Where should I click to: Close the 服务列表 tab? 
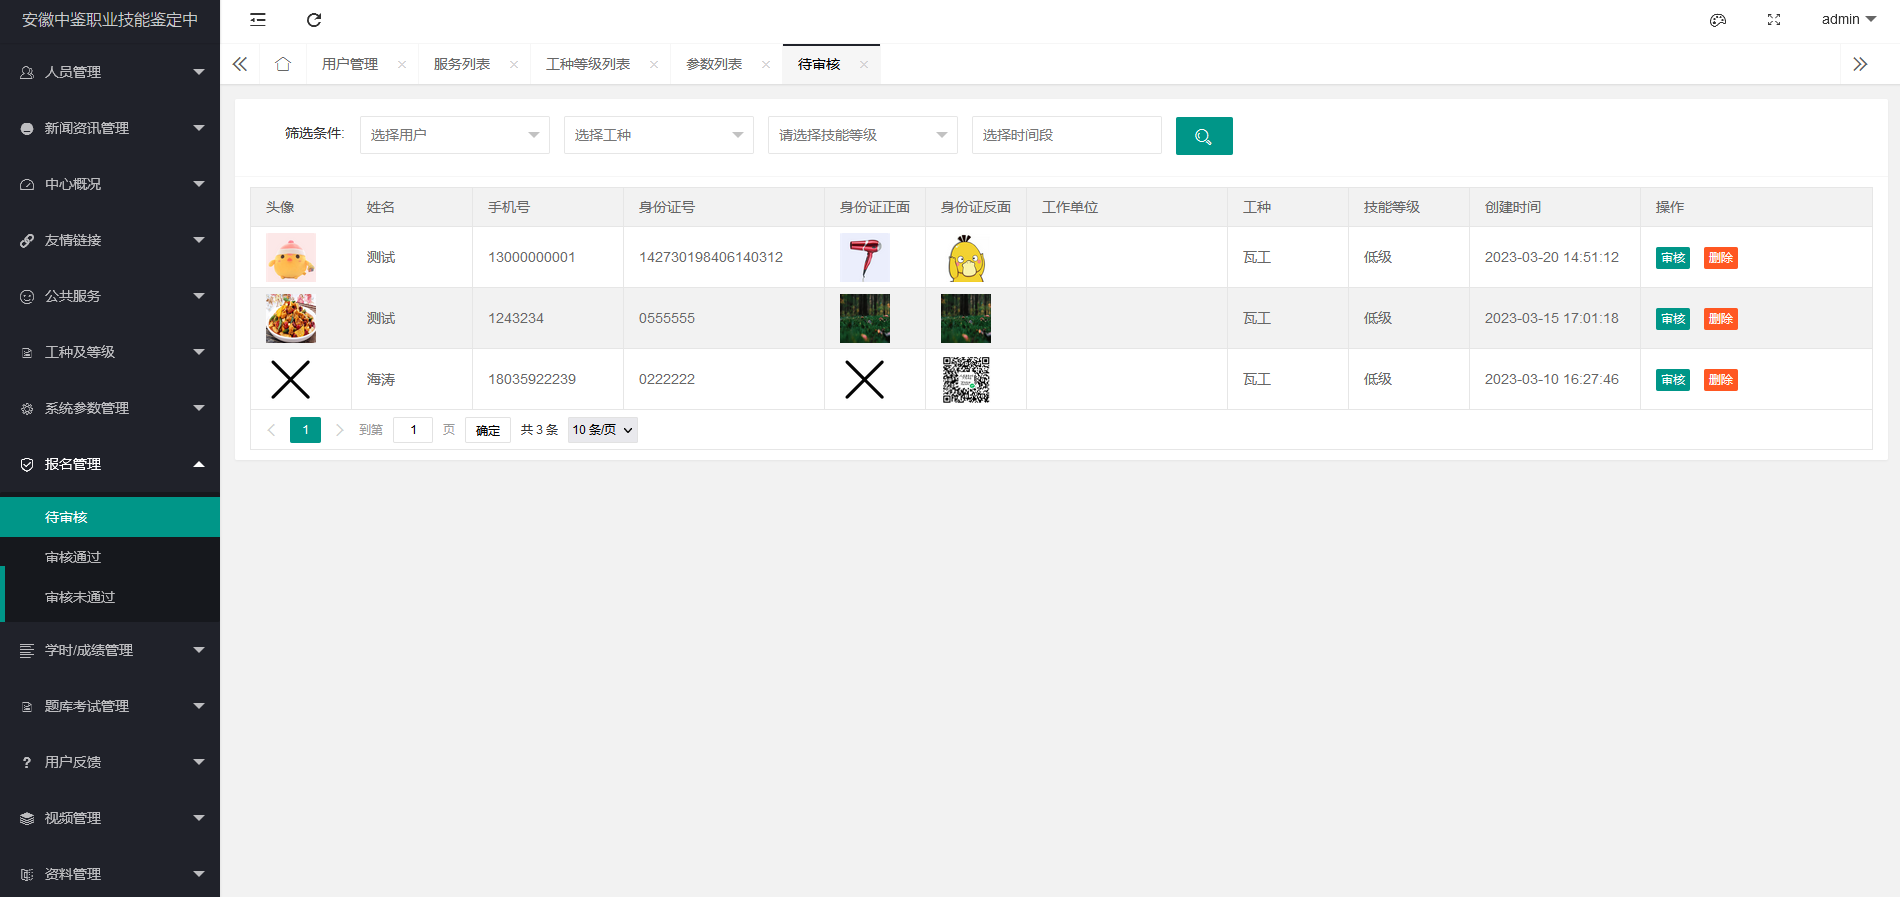tap(514, 64)
